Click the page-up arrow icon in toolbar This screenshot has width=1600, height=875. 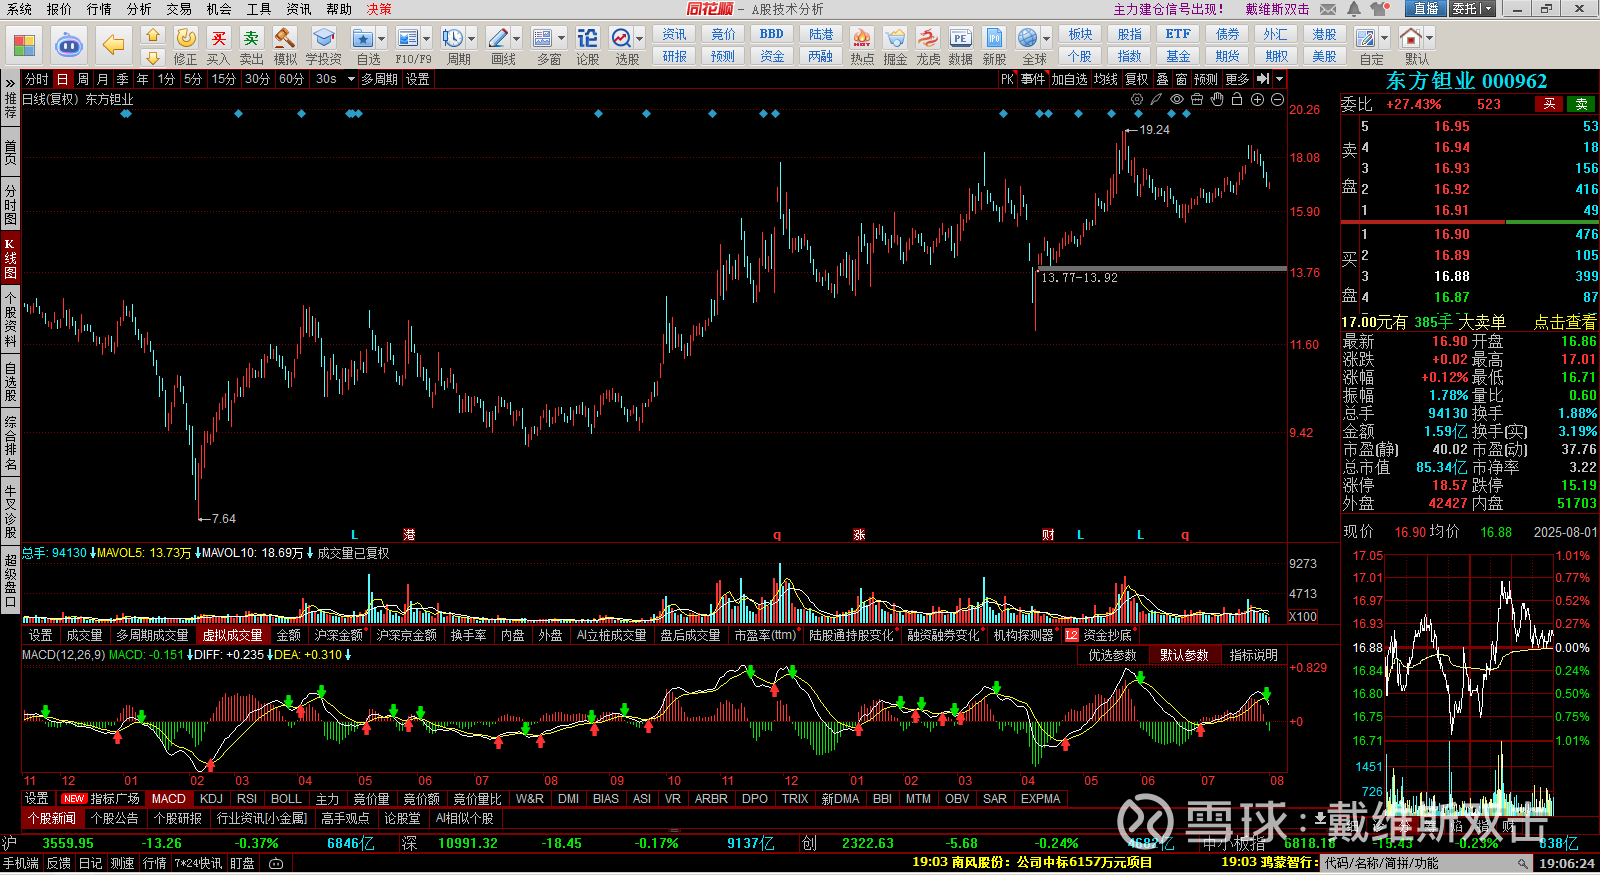tap(153, 34)
